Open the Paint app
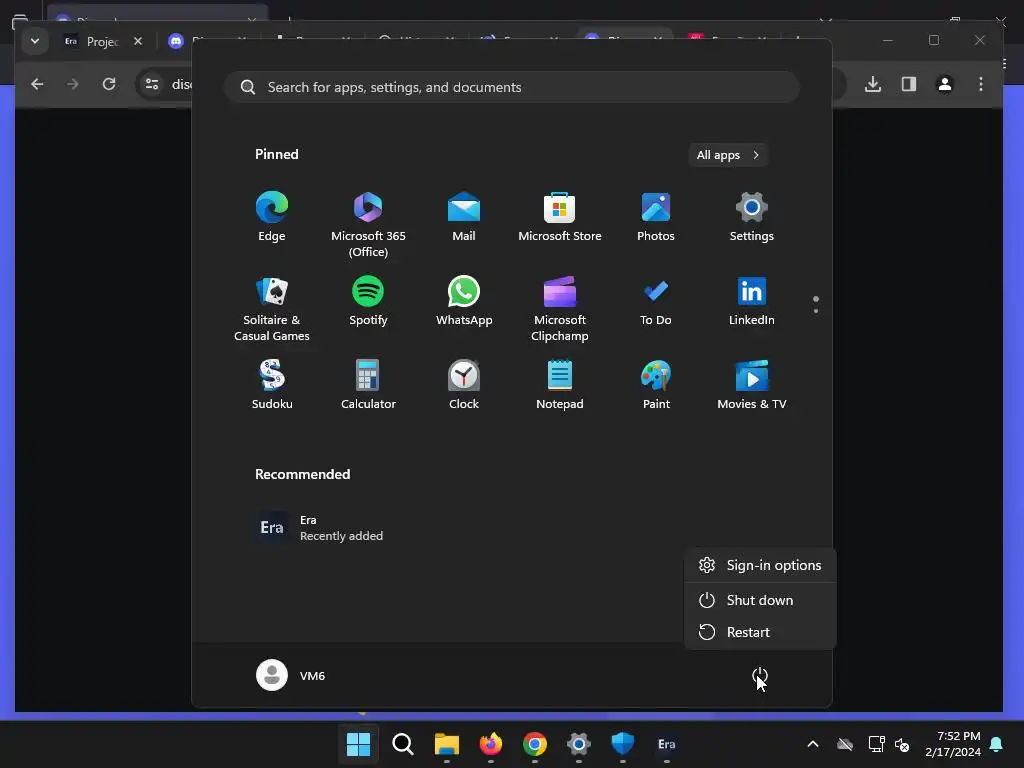The height and width of the screenshot is (768, 1024). pyautogui.click(x=656, y=385)
